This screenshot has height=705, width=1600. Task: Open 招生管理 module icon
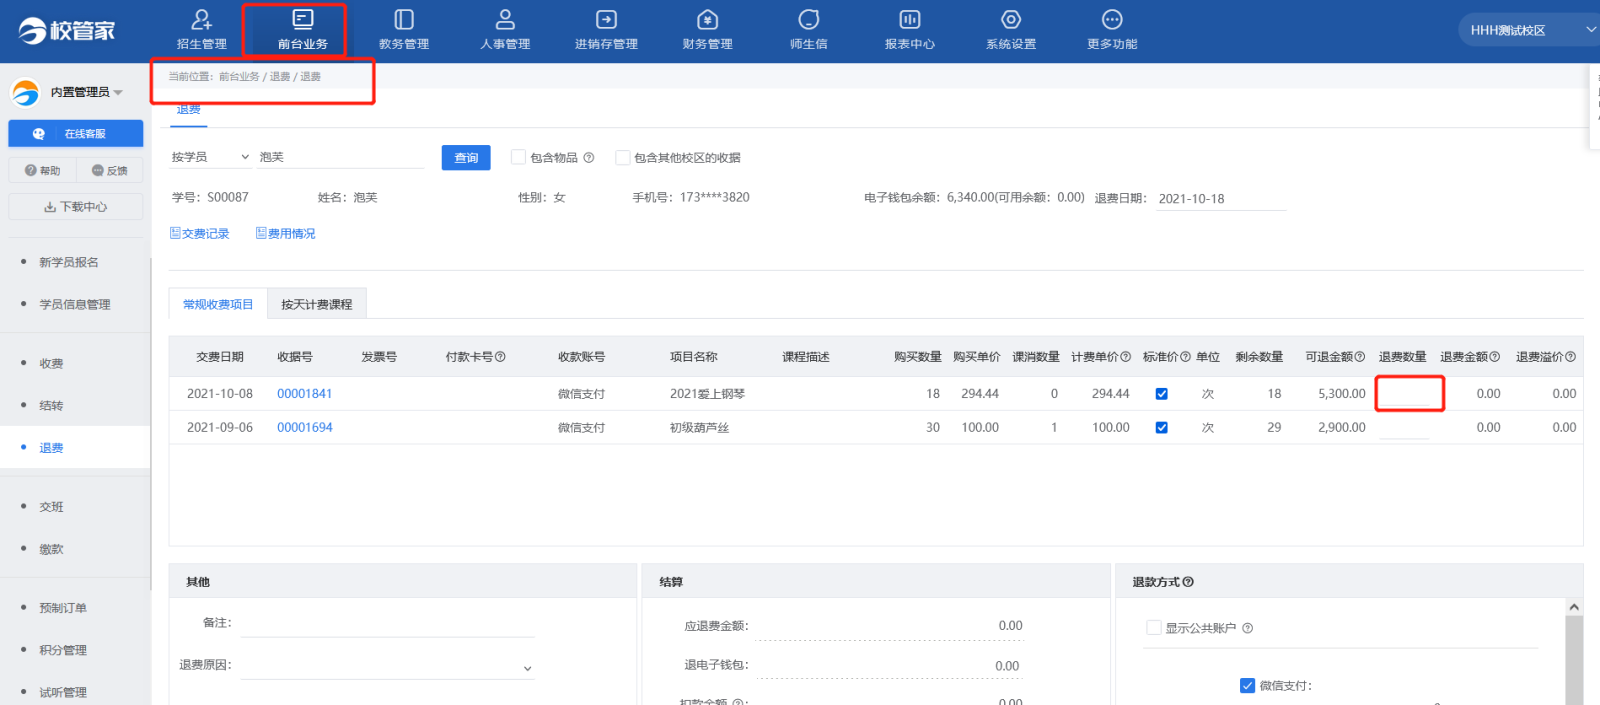pos(202,19)
